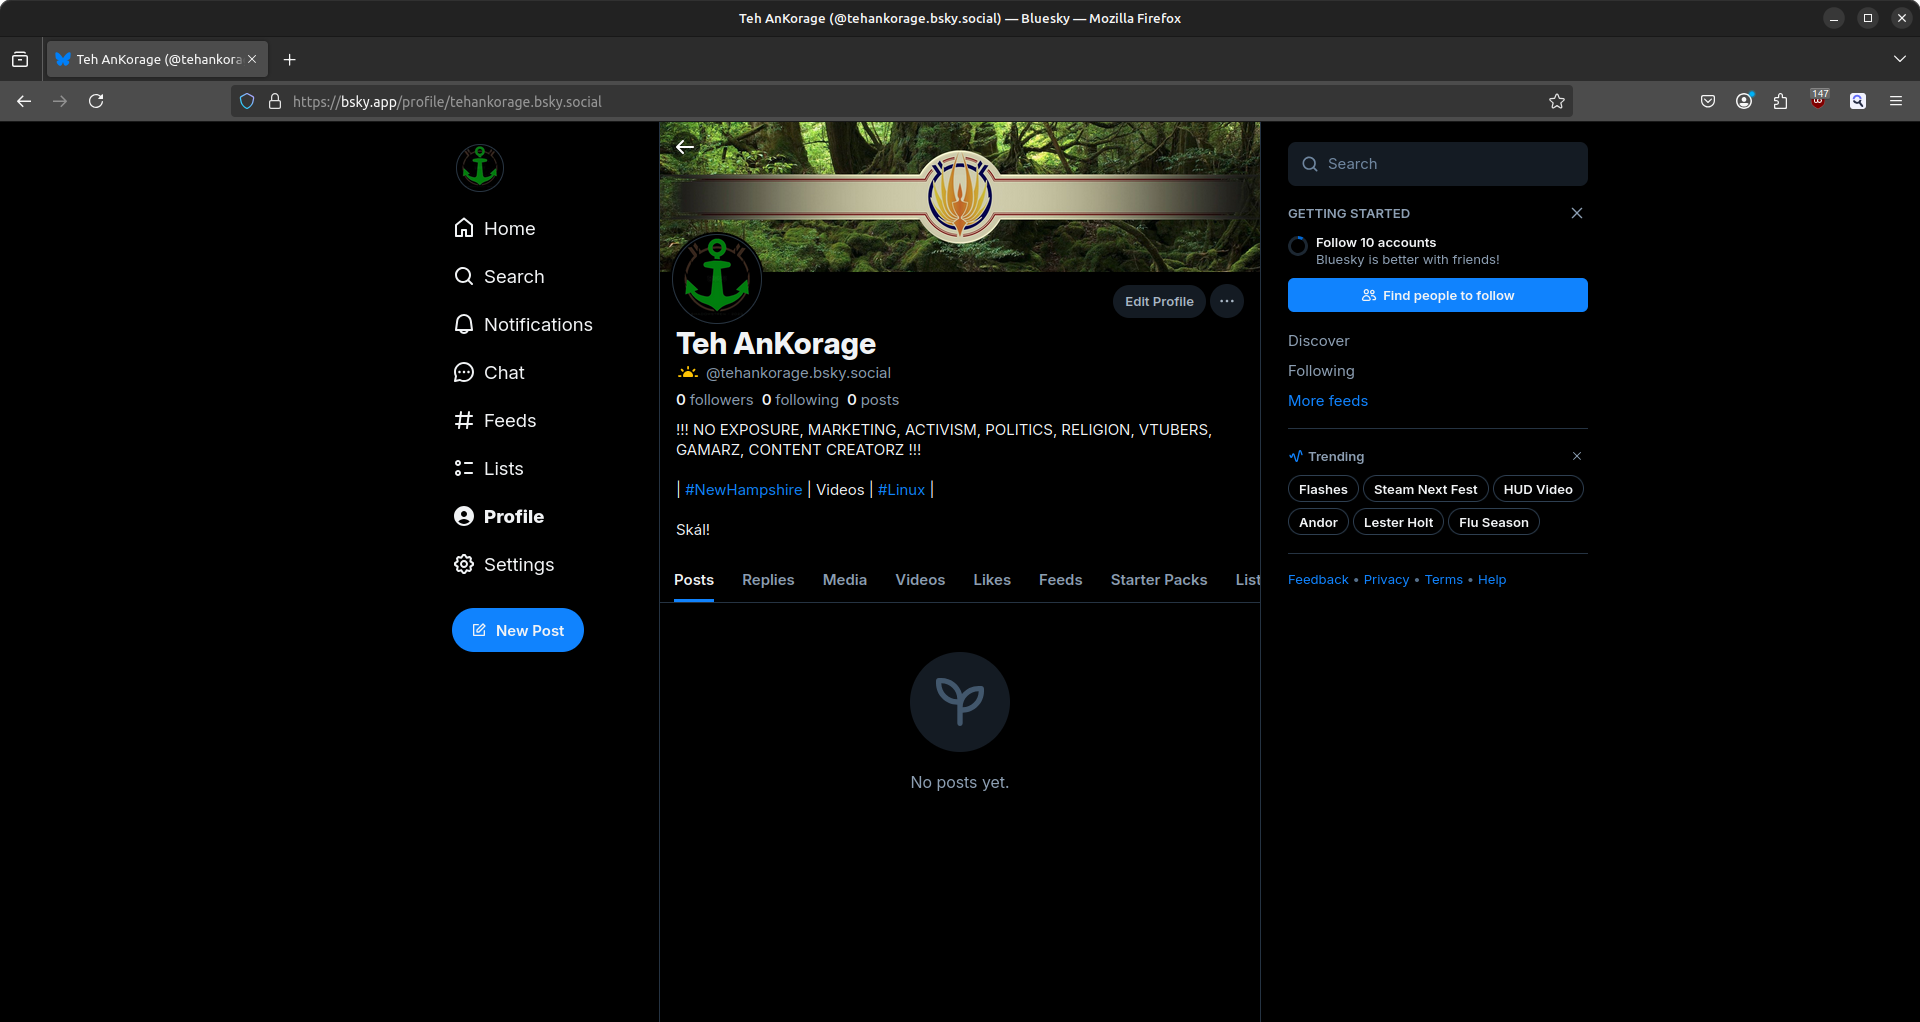Image resolution: width=1920 pixels, height=1022 pixels.
Task: Open the Flashes trending topic
Action: coord(1323,489)
